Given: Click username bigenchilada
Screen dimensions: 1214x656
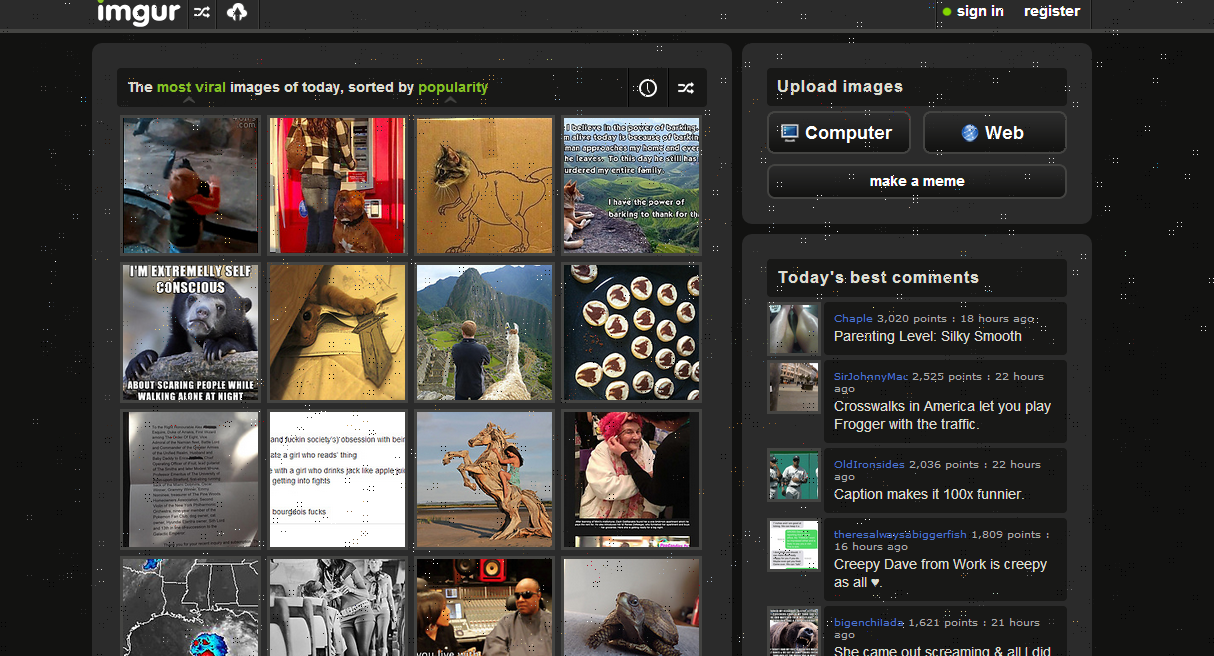Looking at the screenshot, I should [x=869, y=622].
